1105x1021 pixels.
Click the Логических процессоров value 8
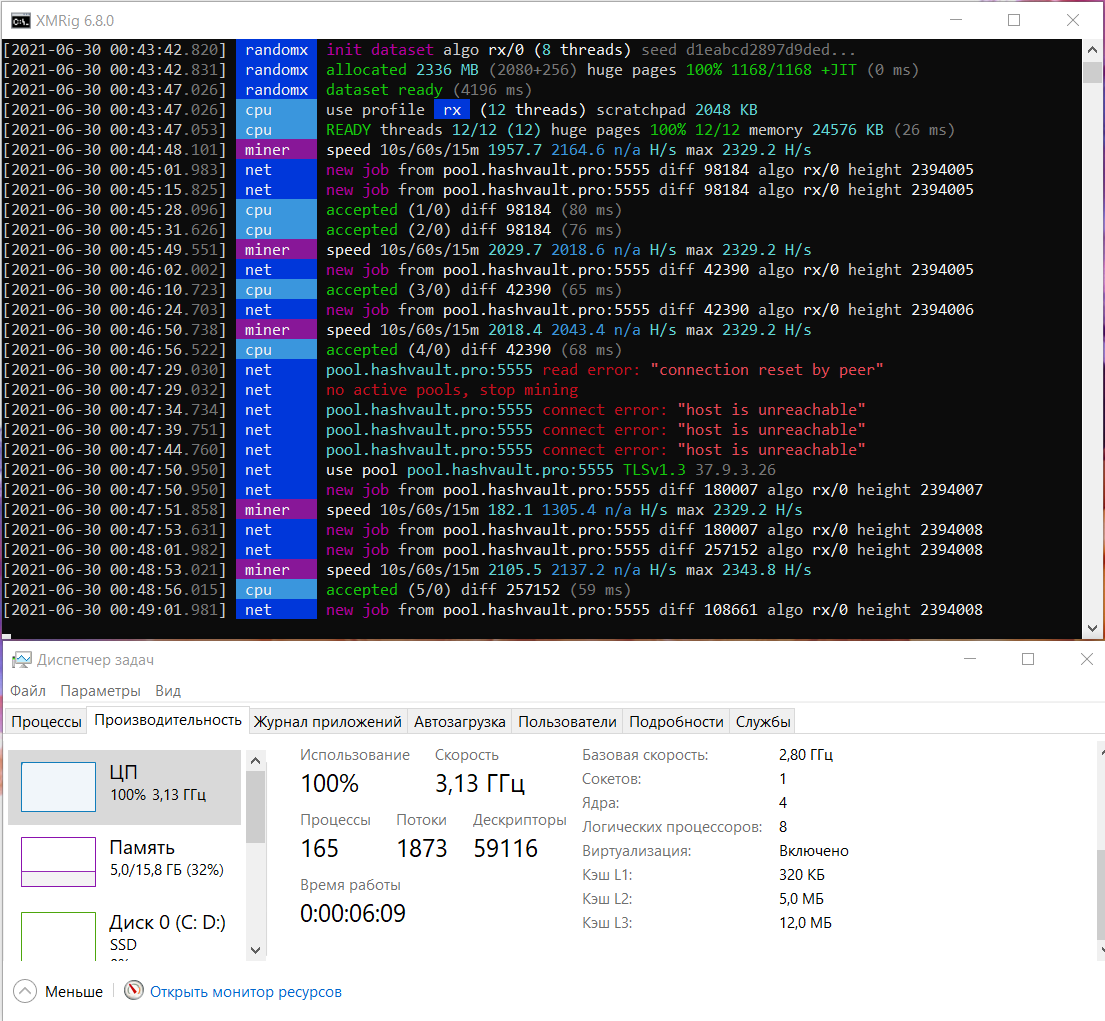point(783,827)
